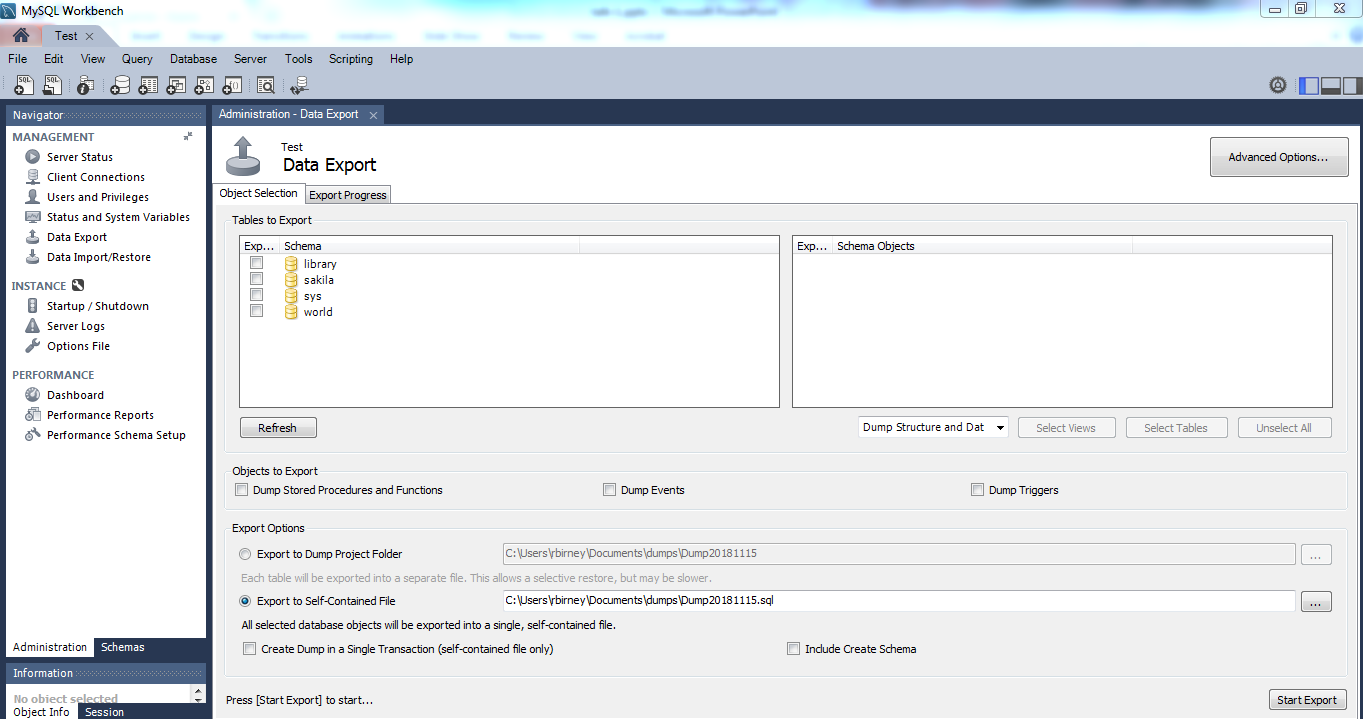Close the Administration - Data Export tab

pyautogui.click(x=373, y=115)
